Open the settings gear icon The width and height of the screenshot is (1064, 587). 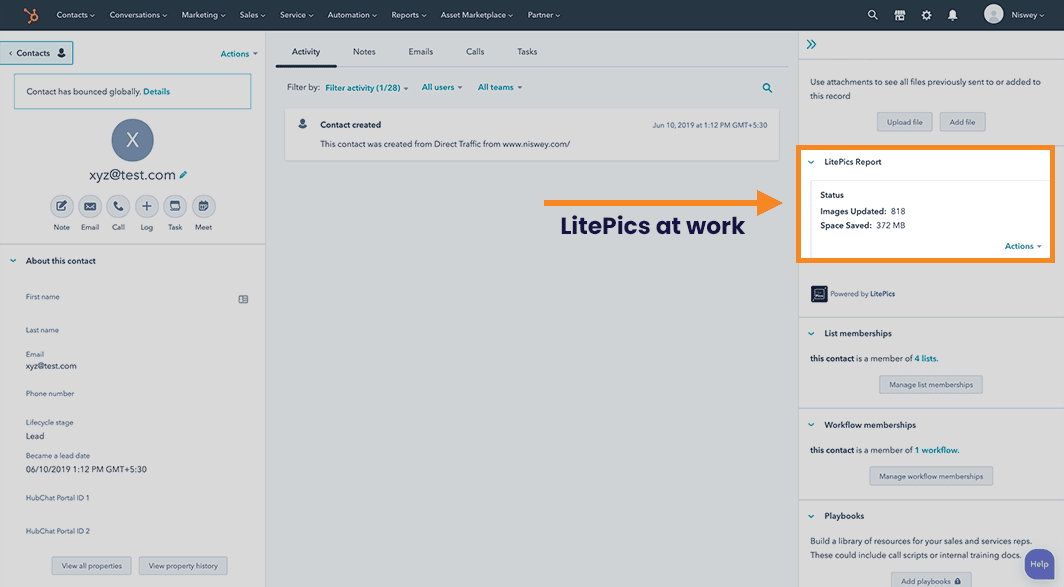(x=926, y=15)
